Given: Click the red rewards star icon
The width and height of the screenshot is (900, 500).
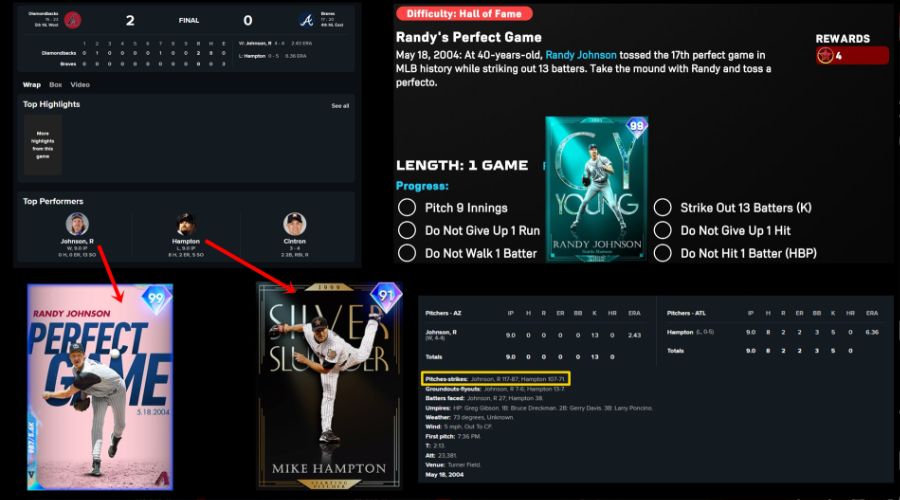Looking at the screenshot, I should click(825, 55).
